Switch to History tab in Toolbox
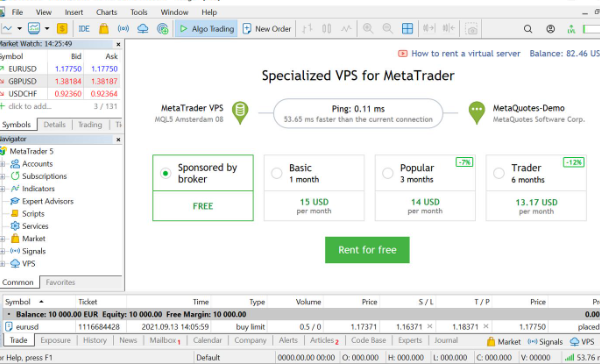The width and height of the screenshot is (600, 364). coord(95,340)
